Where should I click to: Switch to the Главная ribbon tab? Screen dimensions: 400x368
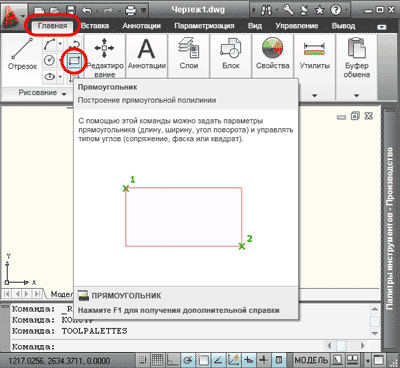52,26
